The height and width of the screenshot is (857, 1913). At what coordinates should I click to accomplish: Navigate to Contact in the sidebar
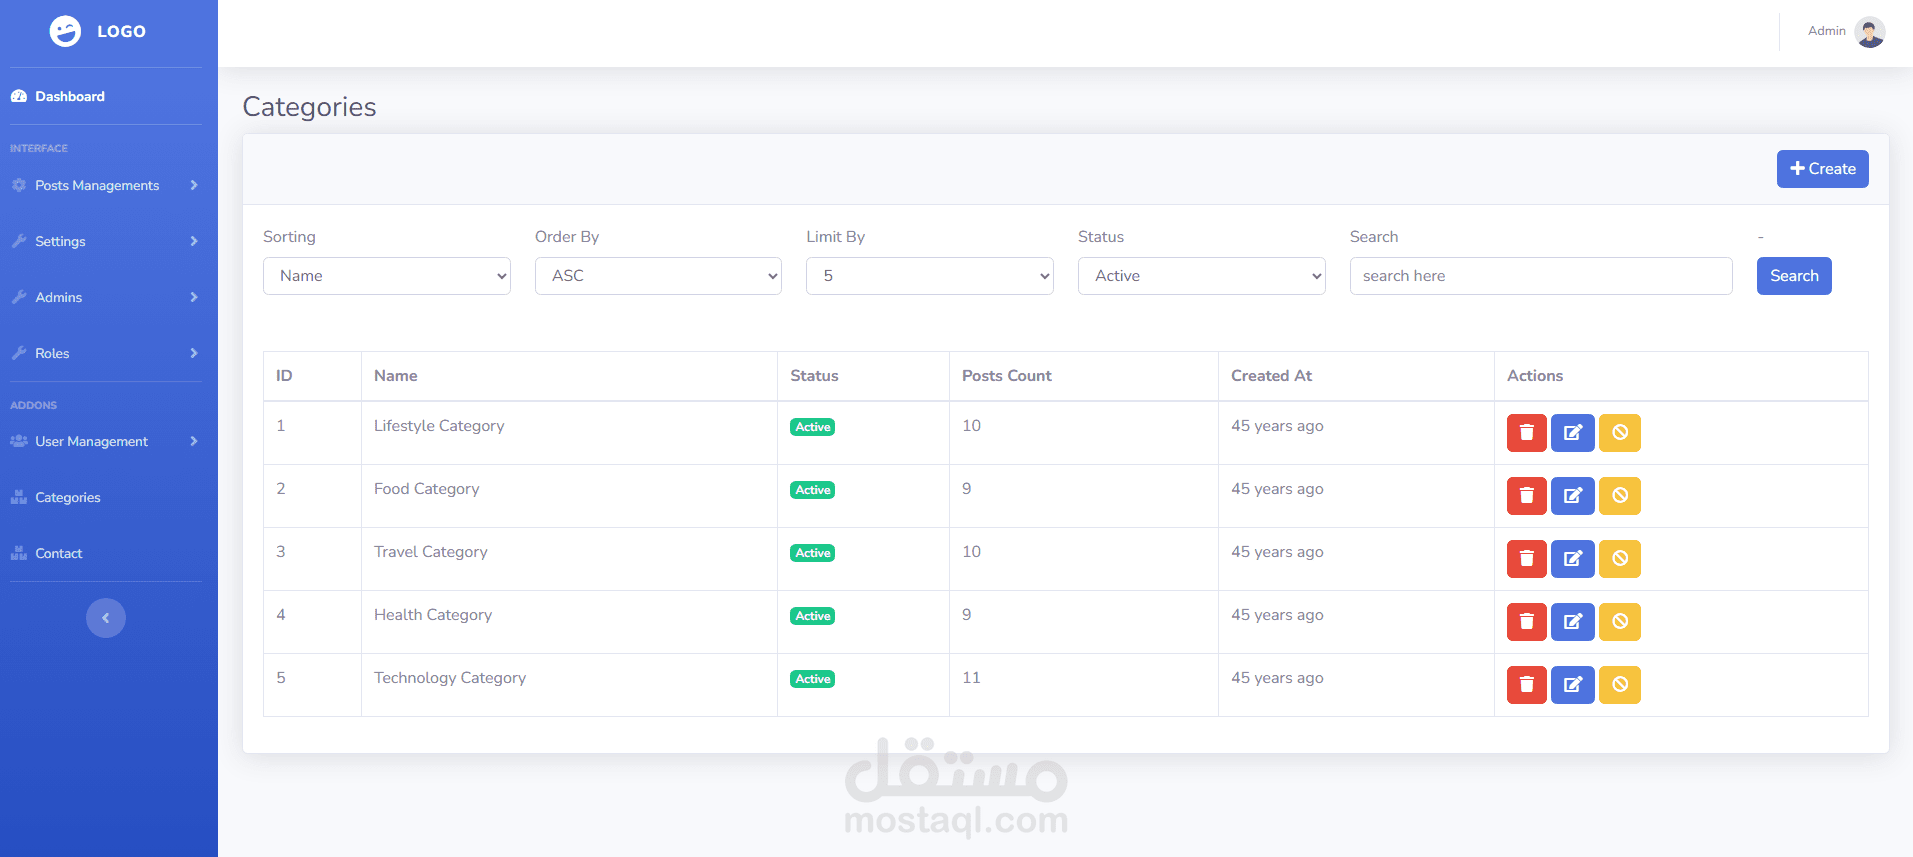pyautogui.click(x=59, y=553)
